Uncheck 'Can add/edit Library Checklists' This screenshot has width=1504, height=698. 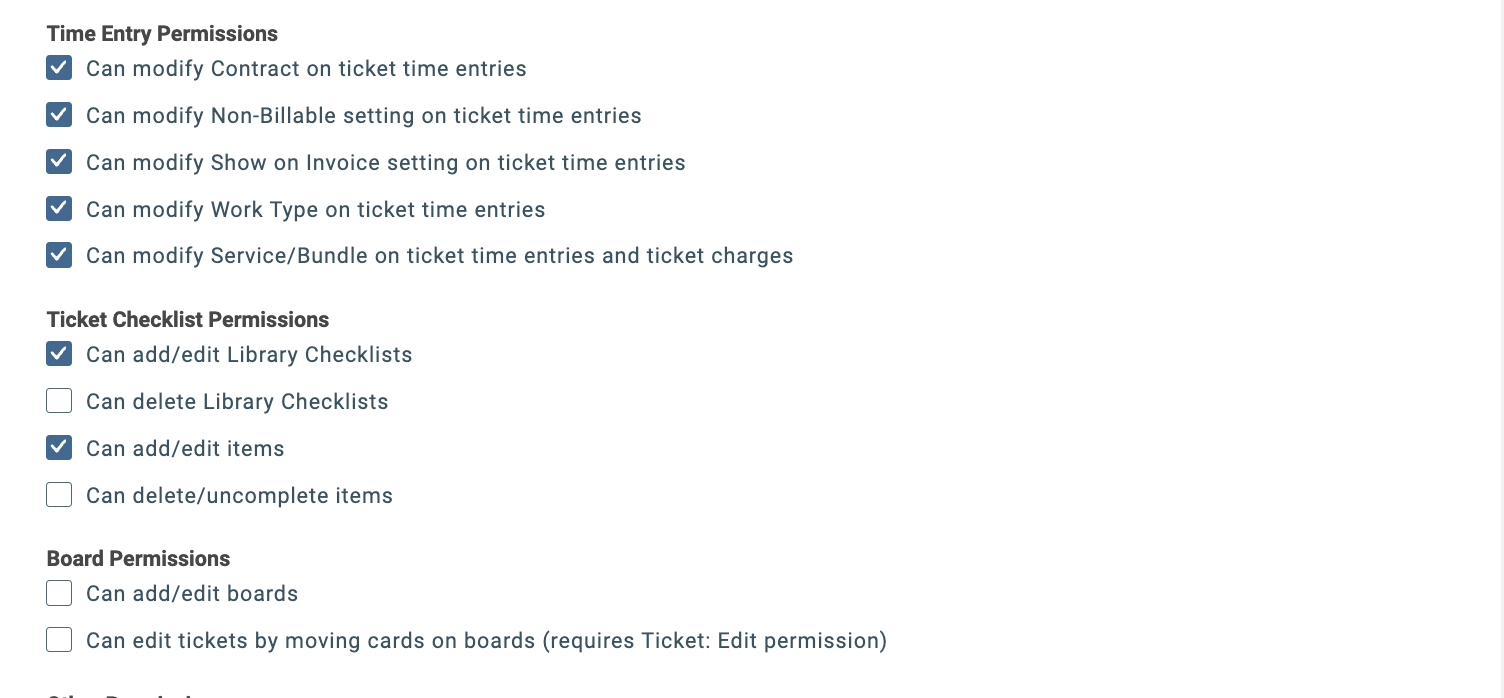tap(59, 354)
